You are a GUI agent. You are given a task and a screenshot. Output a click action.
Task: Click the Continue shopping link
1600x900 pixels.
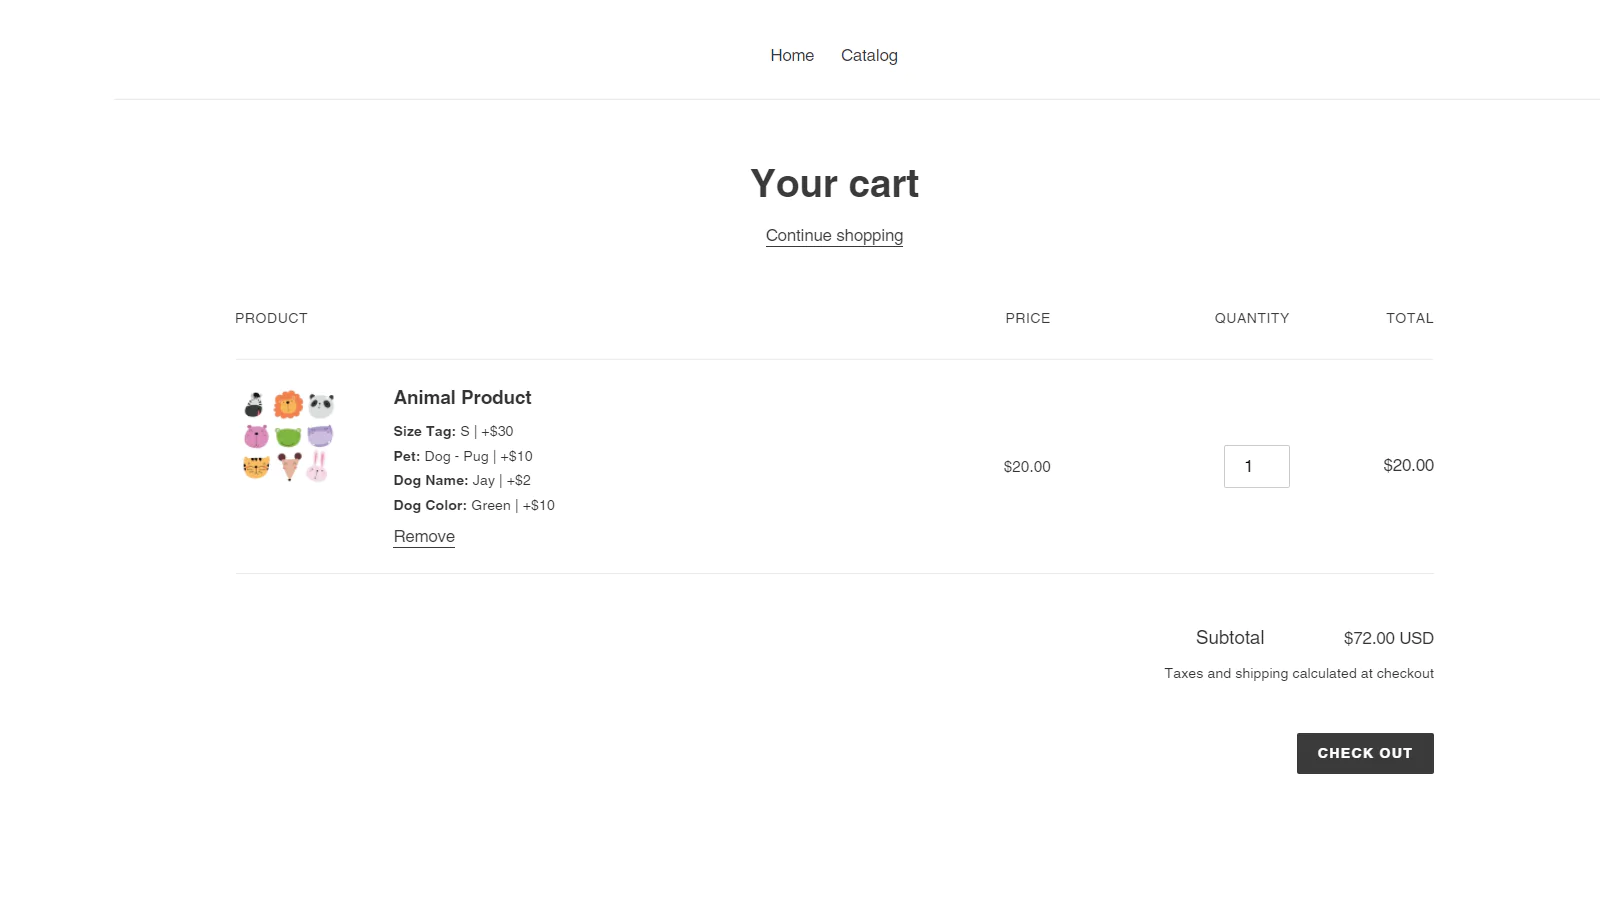(834, 236)
